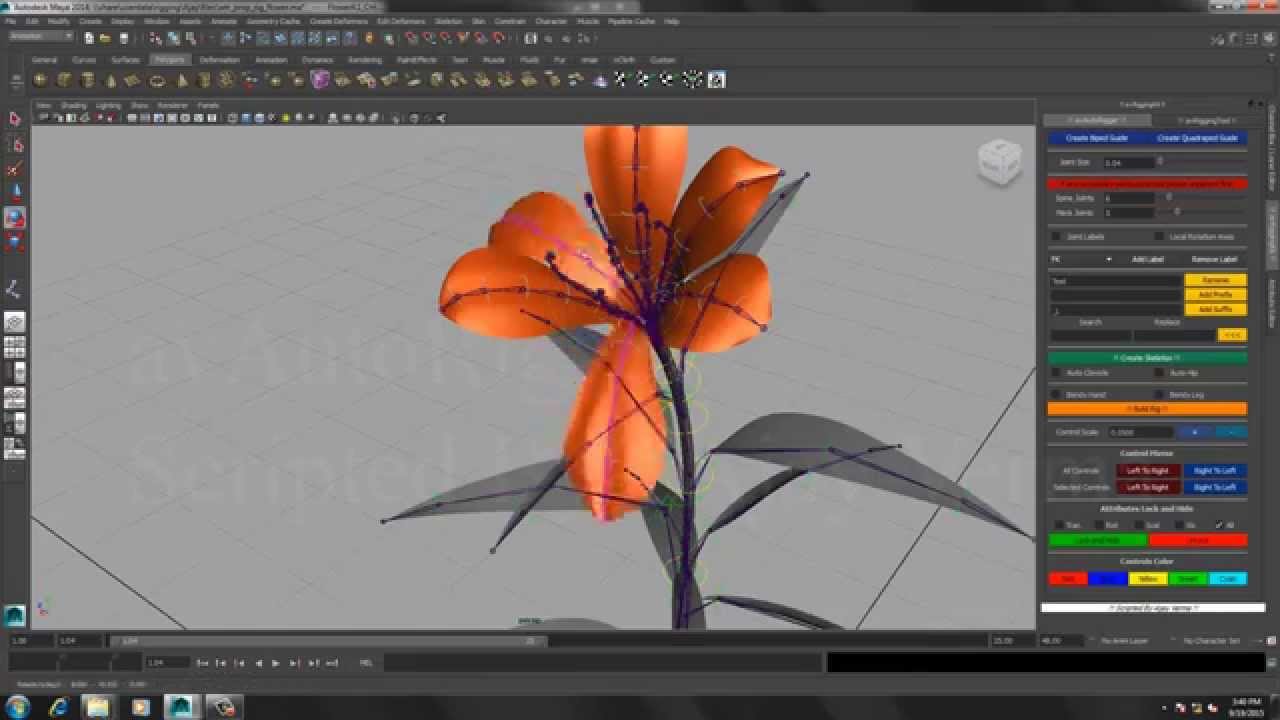Open Windows Start menu
1280x720 pixels.
[x=17, y=706]
